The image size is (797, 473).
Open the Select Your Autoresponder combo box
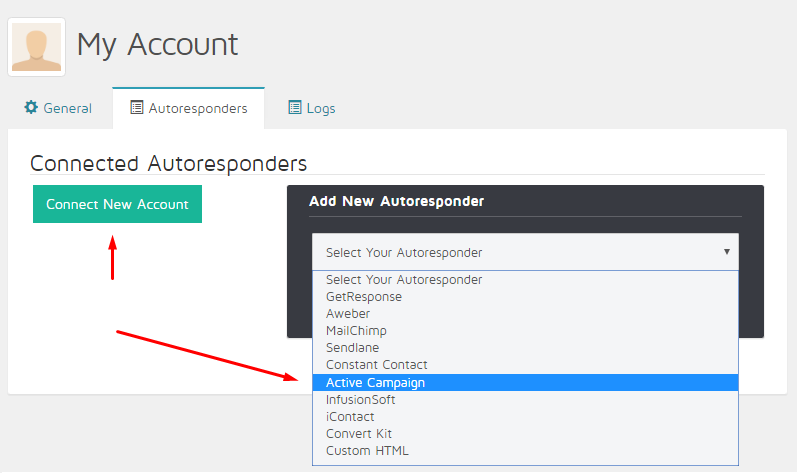[x=525, y=252]
